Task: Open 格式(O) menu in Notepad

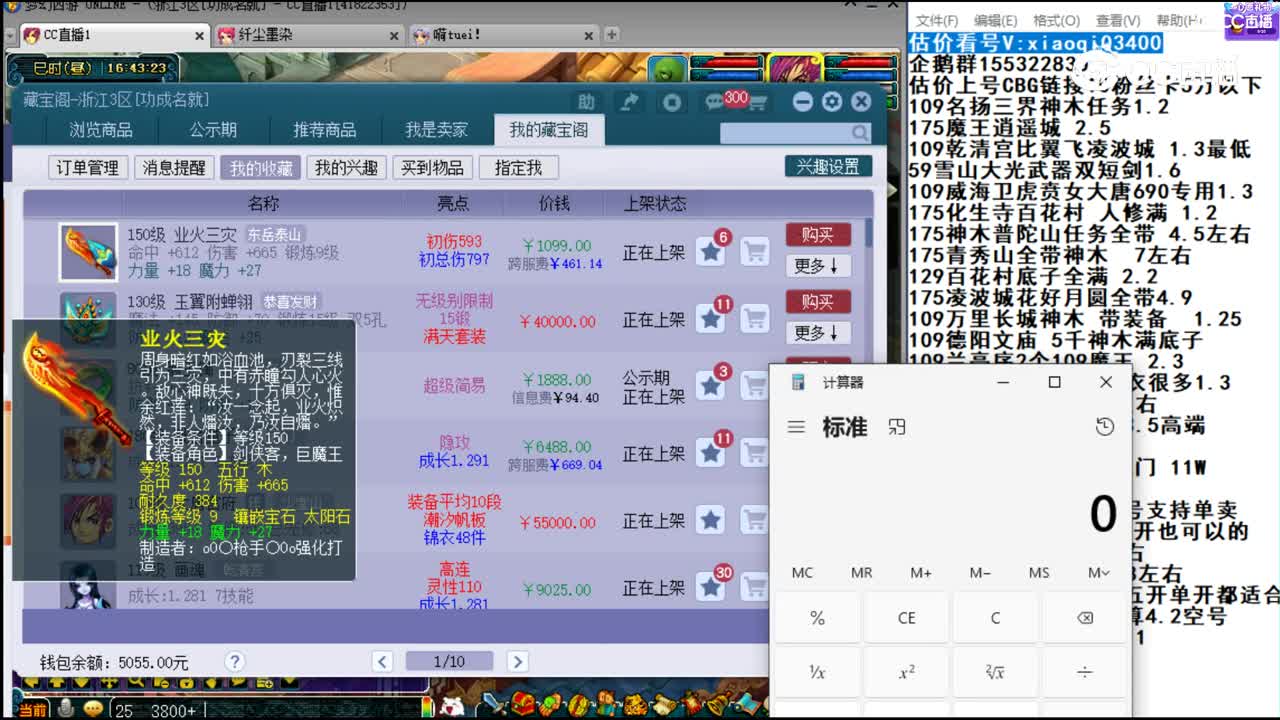Action: tap(1056, 20)
